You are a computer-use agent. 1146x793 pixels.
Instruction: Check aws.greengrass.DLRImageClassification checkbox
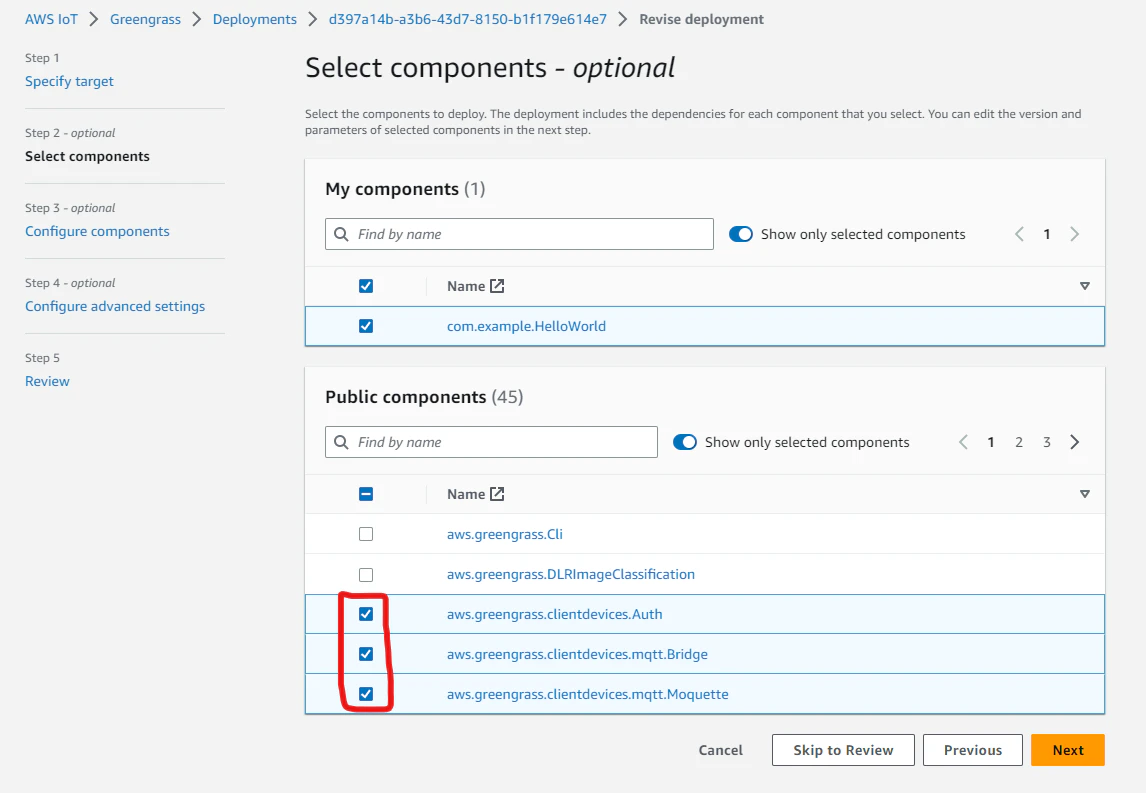pos(366,574)
